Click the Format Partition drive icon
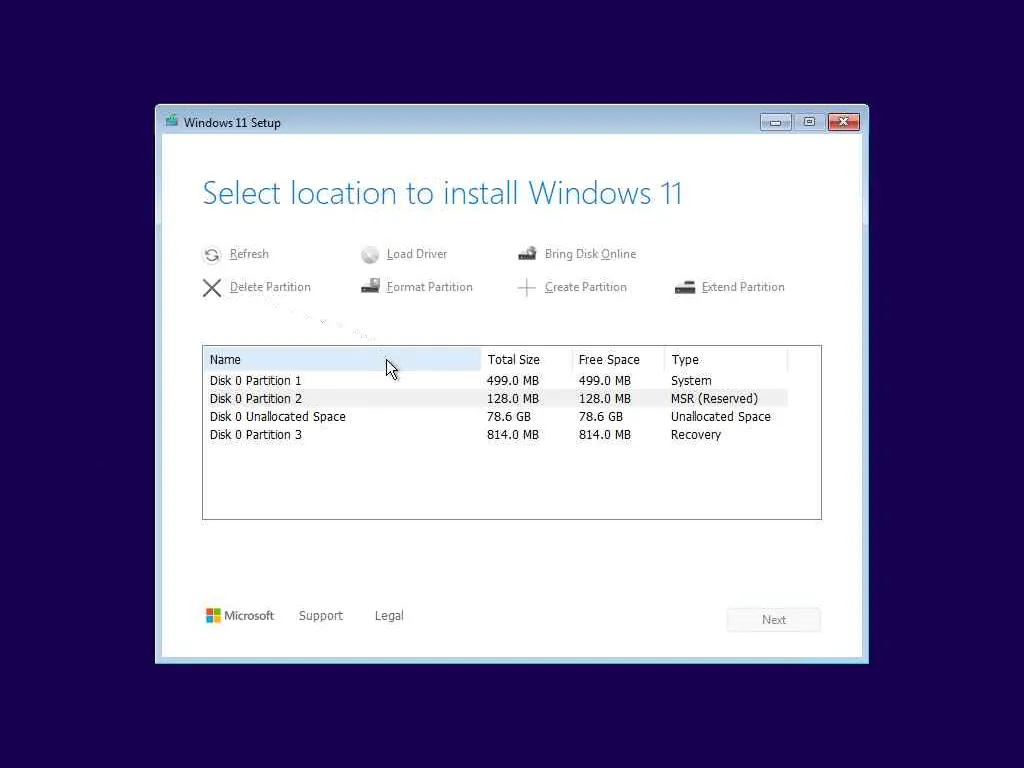The image size is (1024, 768). click(x=370, y=286)
